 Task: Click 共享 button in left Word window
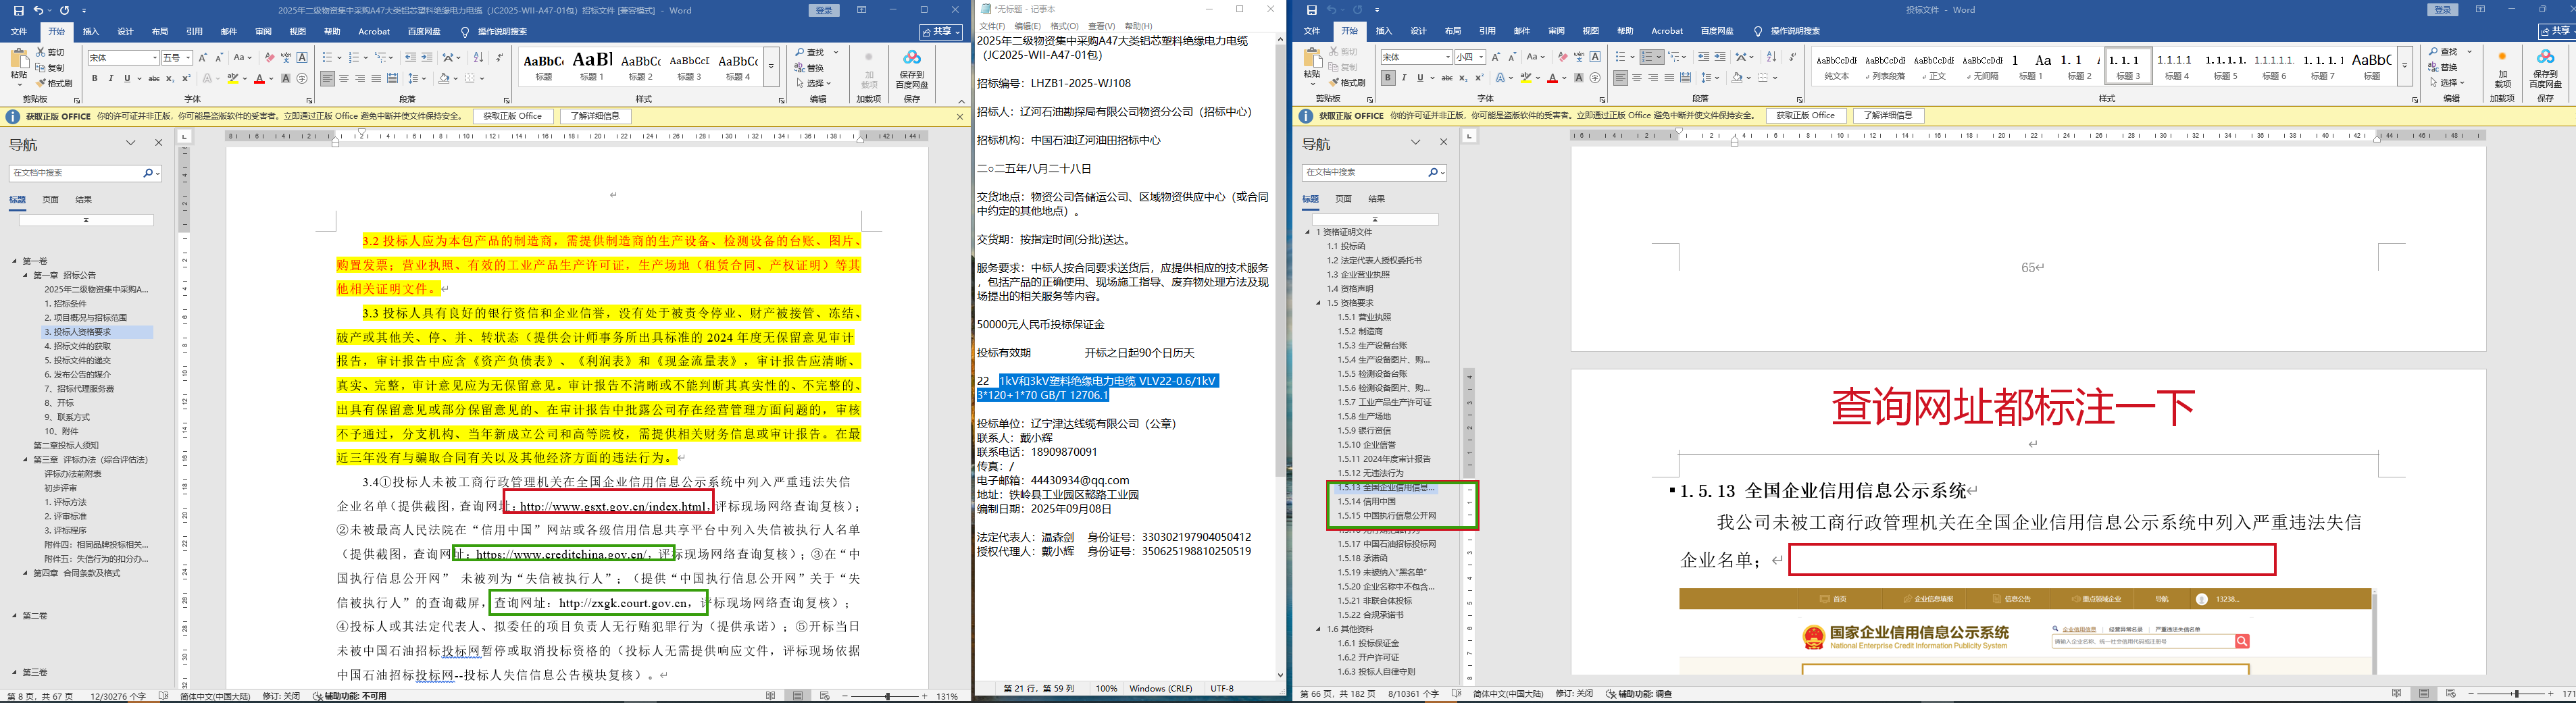[x=942, y=32]
